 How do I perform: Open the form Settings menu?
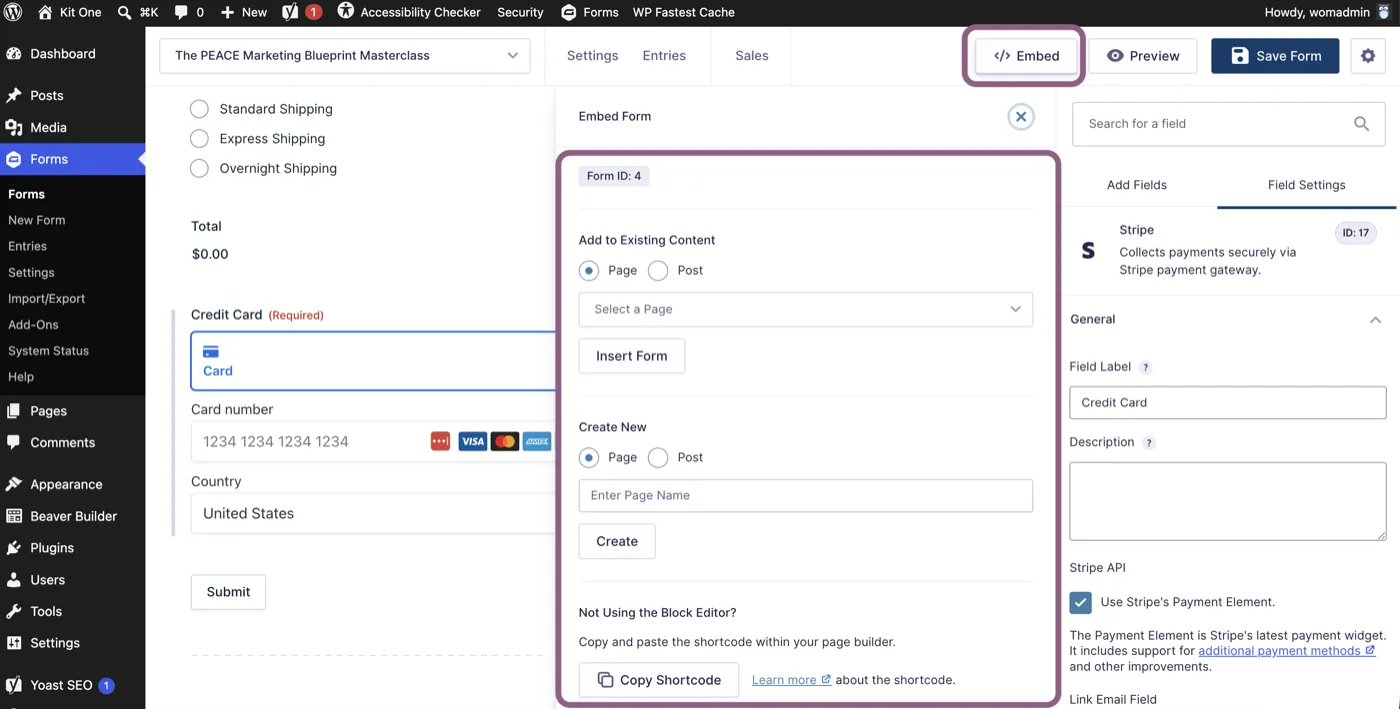(x=592, y=56)
